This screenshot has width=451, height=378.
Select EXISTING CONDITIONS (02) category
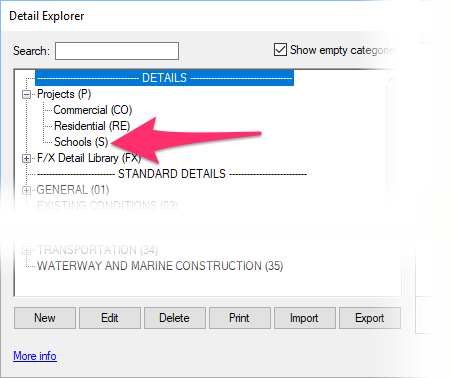pyautogui.click(x=107, y=206)
